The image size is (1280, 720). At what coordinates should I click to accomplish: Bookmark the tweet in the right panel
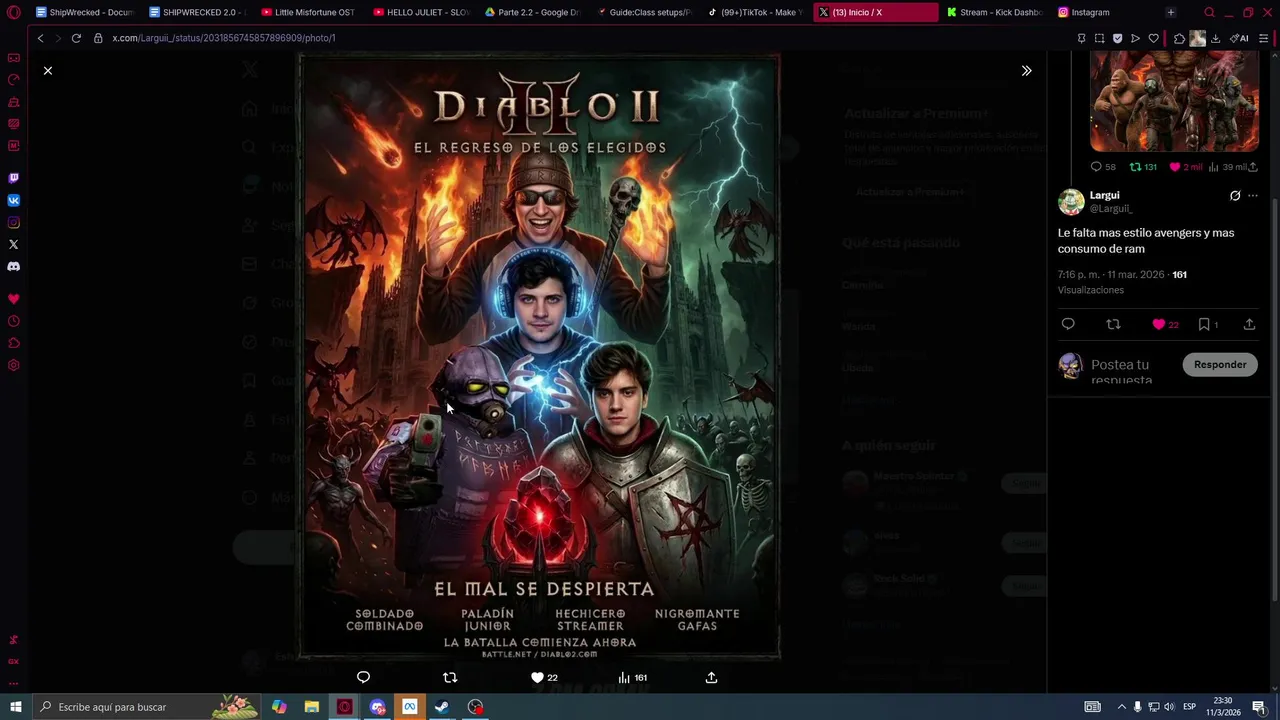(x=1204, y=324)
